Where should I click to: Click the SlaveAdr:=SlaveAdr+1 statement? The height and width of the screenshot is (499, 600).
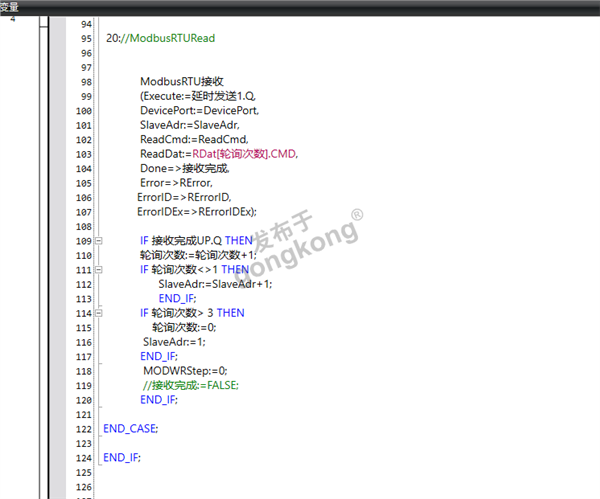point(215,284)
